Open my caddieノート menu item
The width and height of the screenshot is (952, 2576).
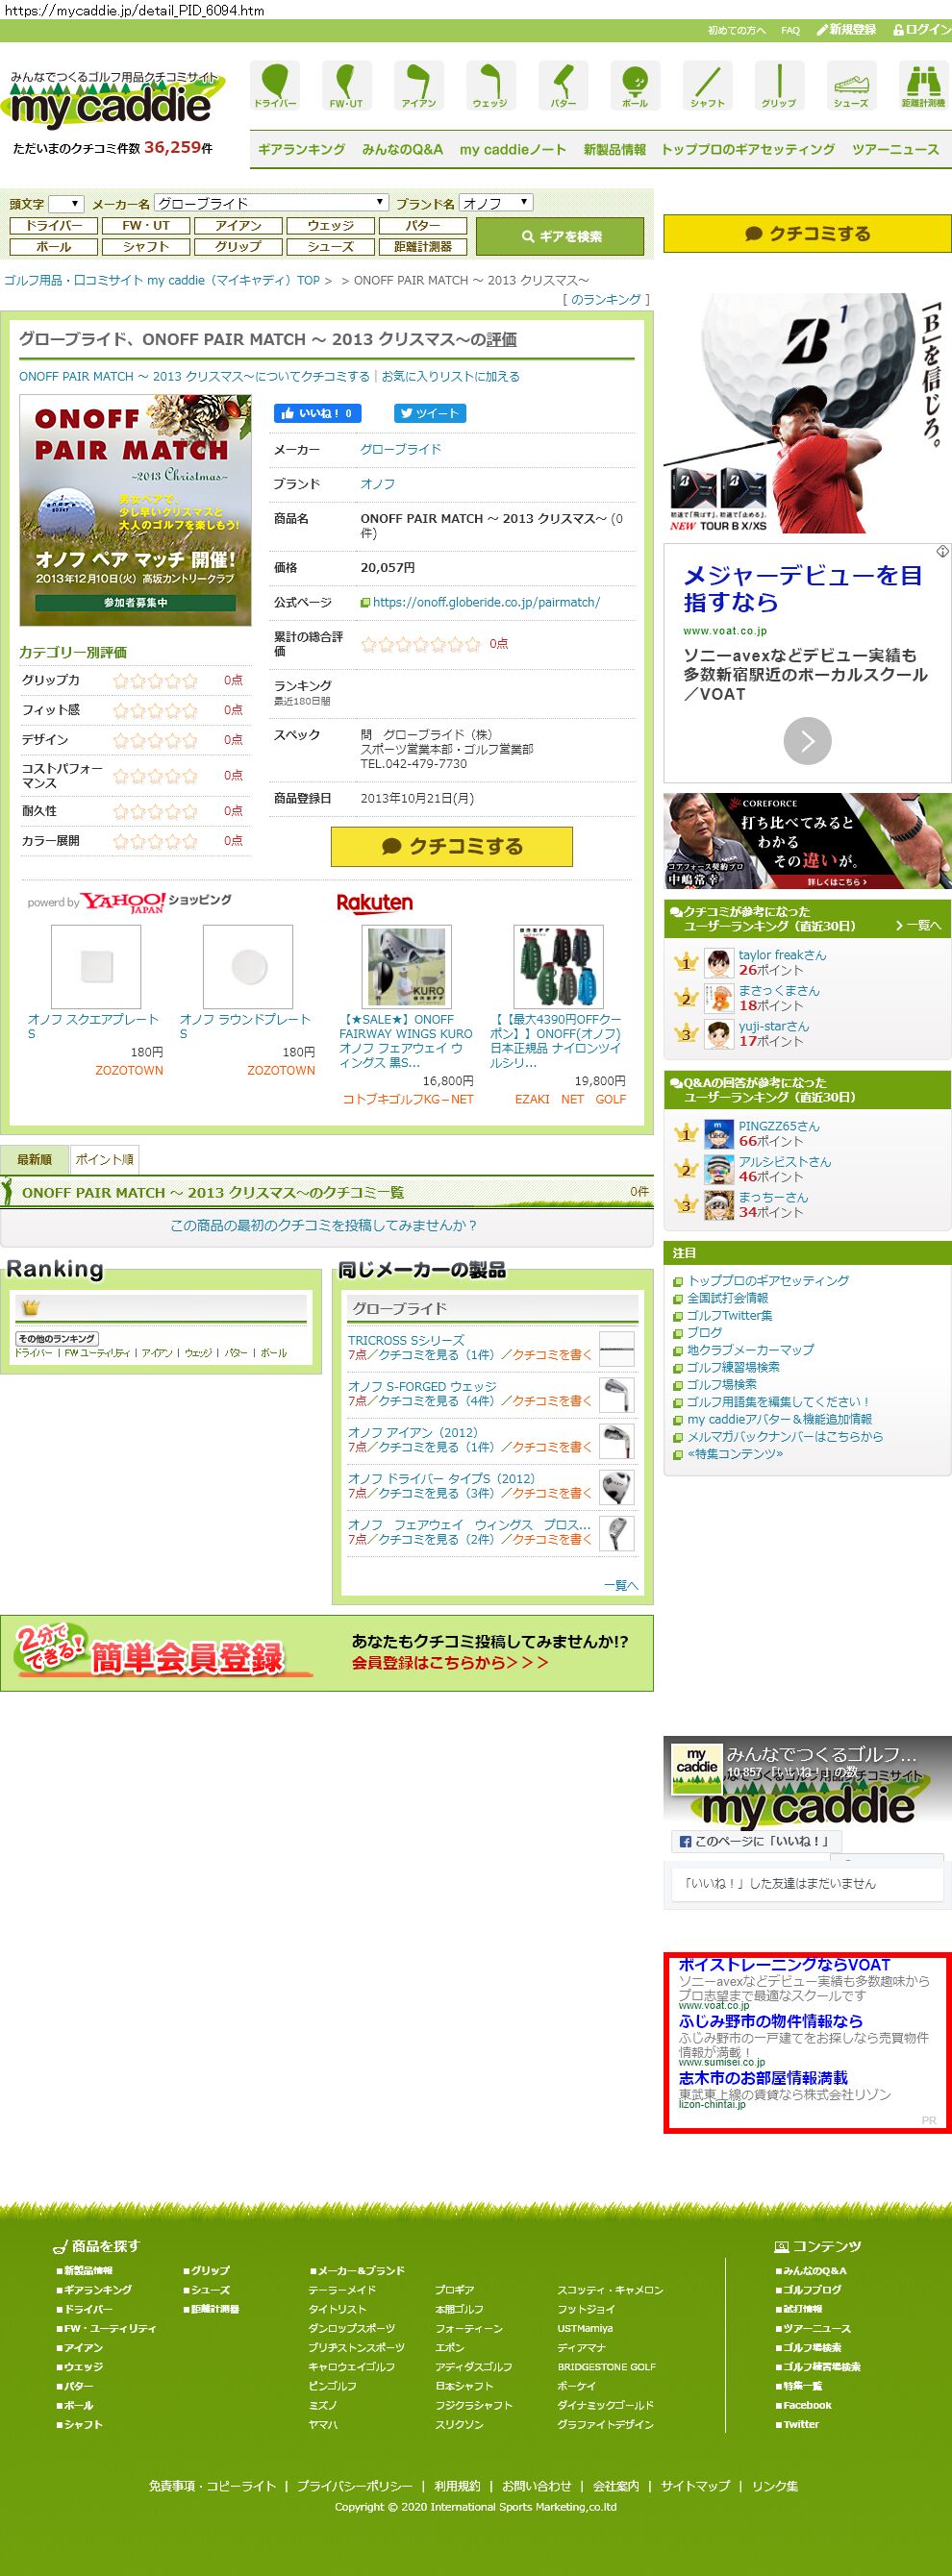(513, 149)
